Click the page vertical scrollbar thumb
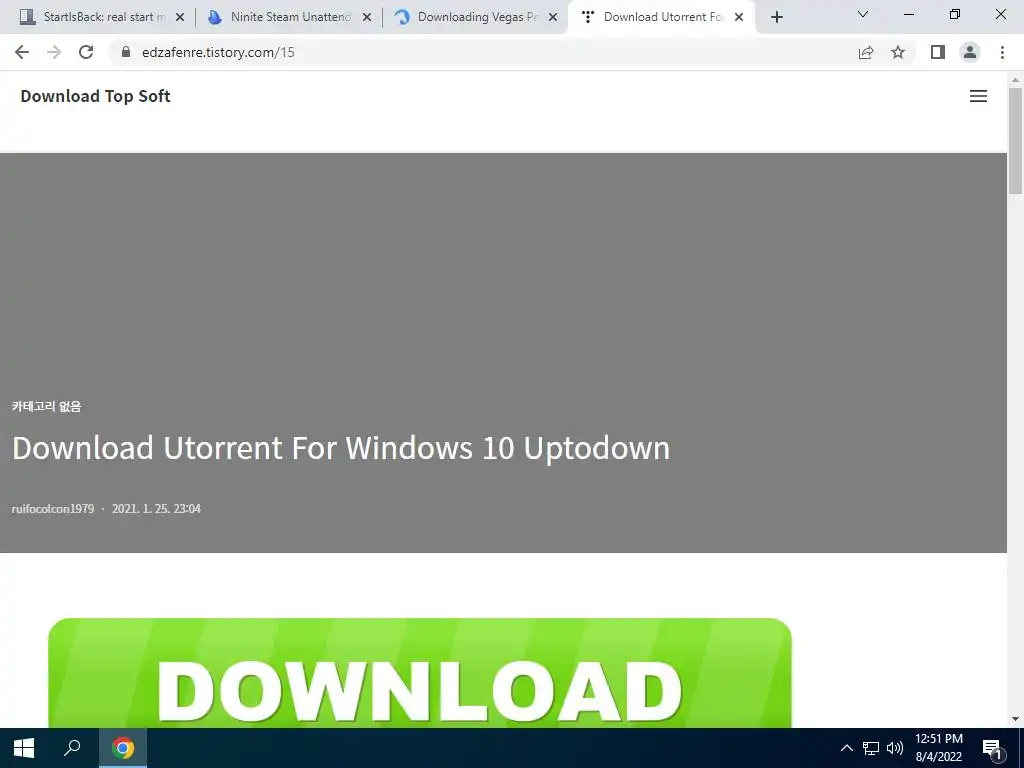This screenshot has height=768, width=1024. (x=1015, y=140)
